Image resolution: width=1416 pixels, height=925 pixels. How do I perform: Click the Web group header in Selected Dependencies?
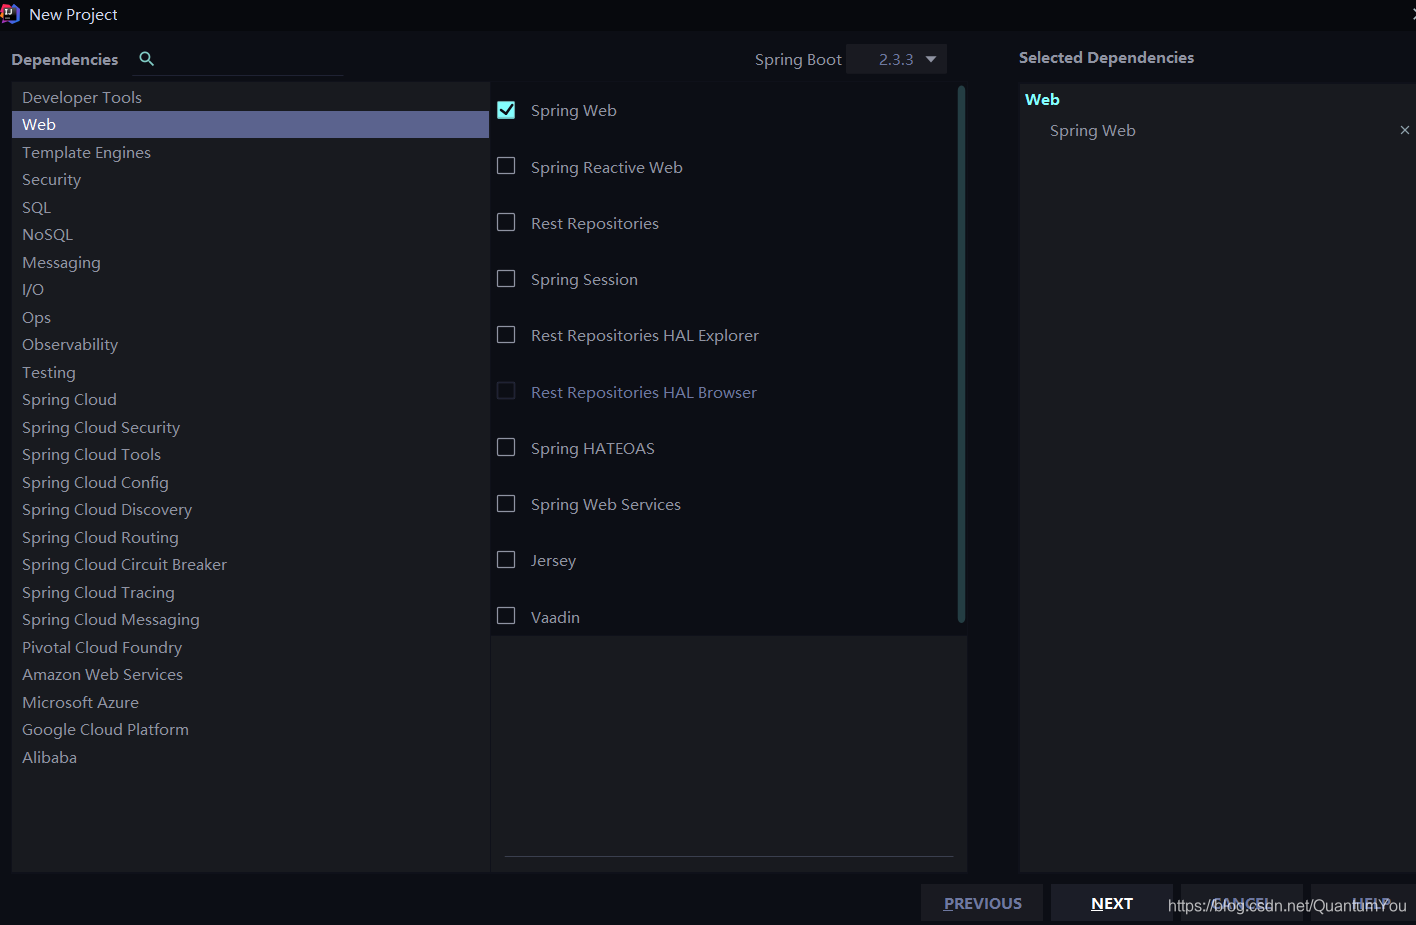(x=1042, y=99)
